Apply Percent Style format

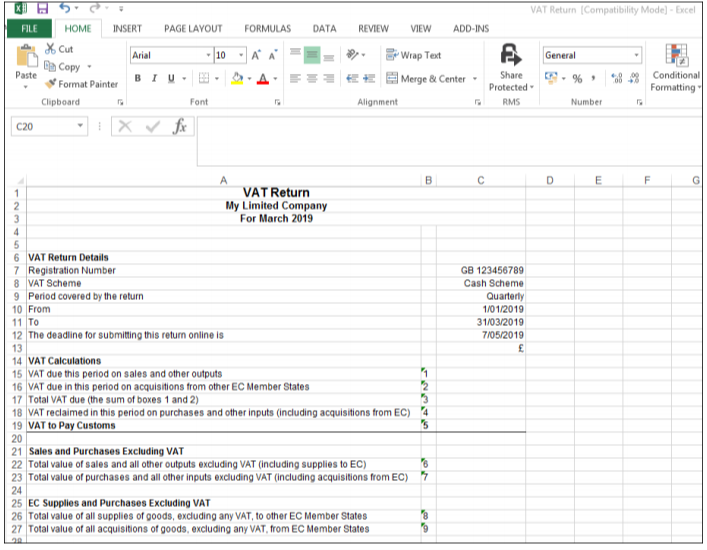point(577,78)
